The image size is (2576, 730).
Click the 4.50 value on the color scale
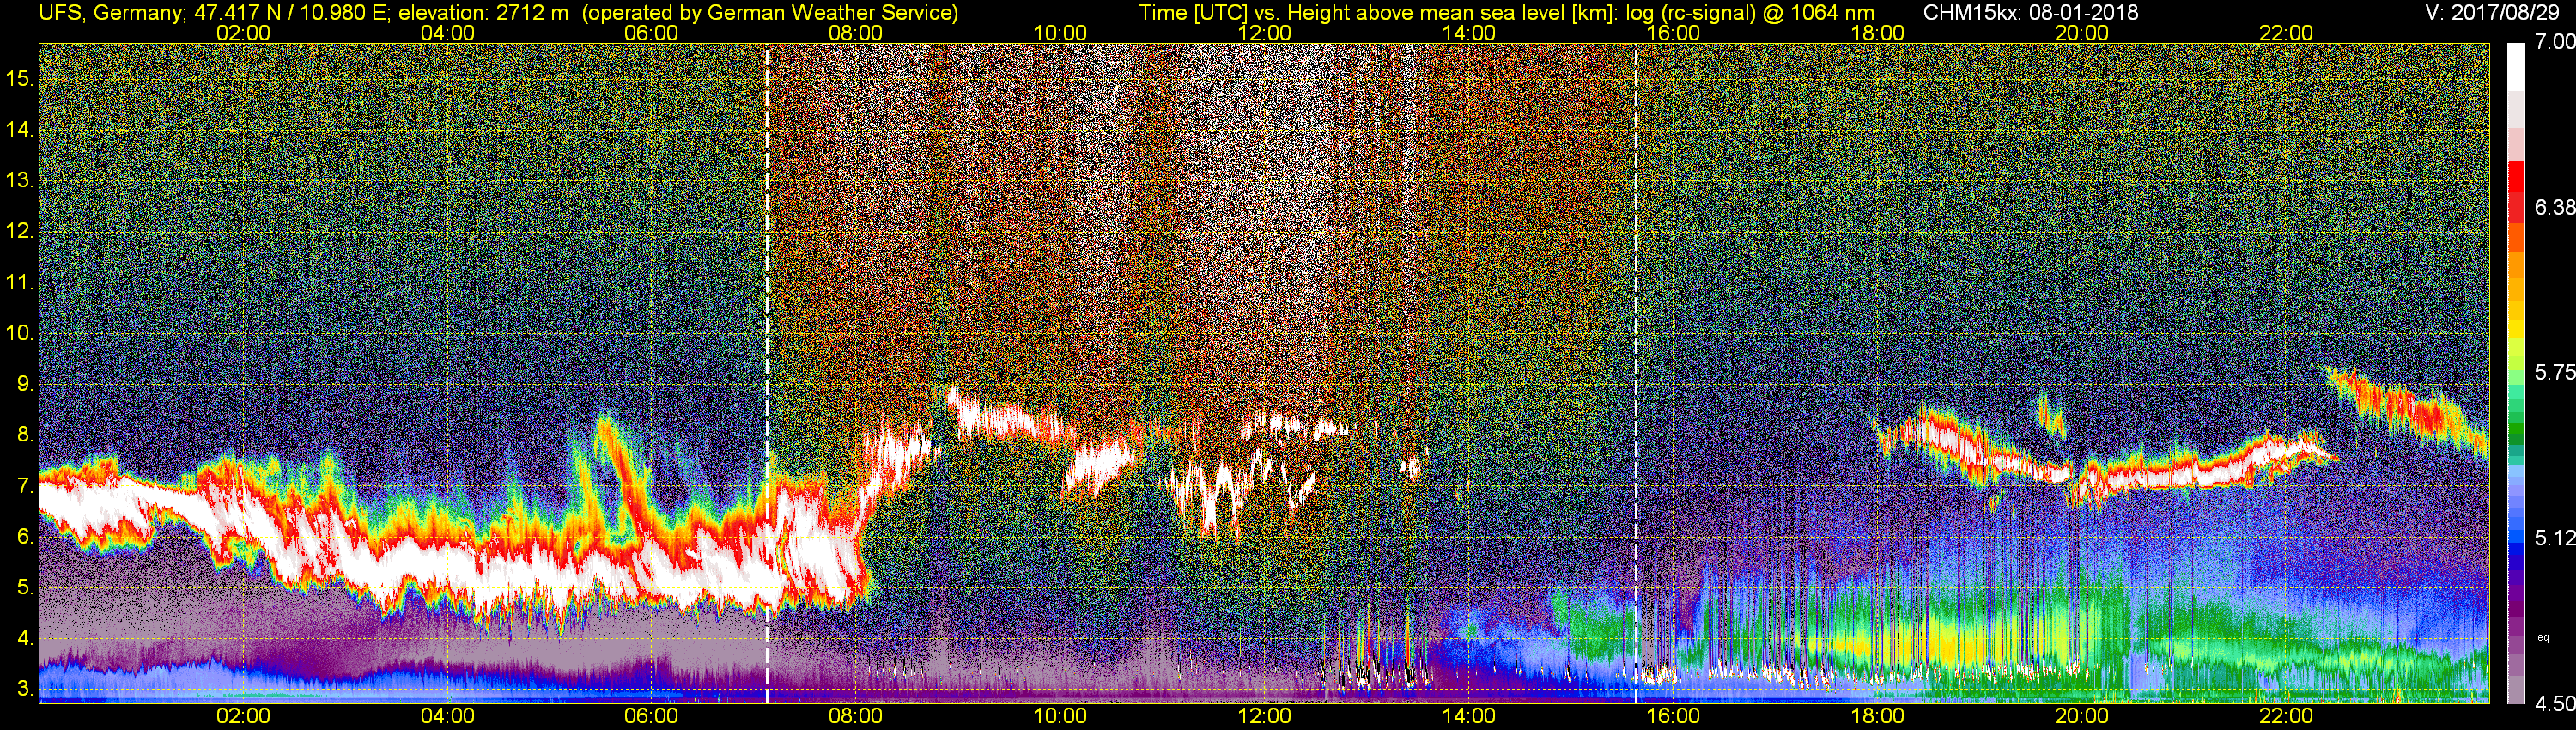[2554, 703]
